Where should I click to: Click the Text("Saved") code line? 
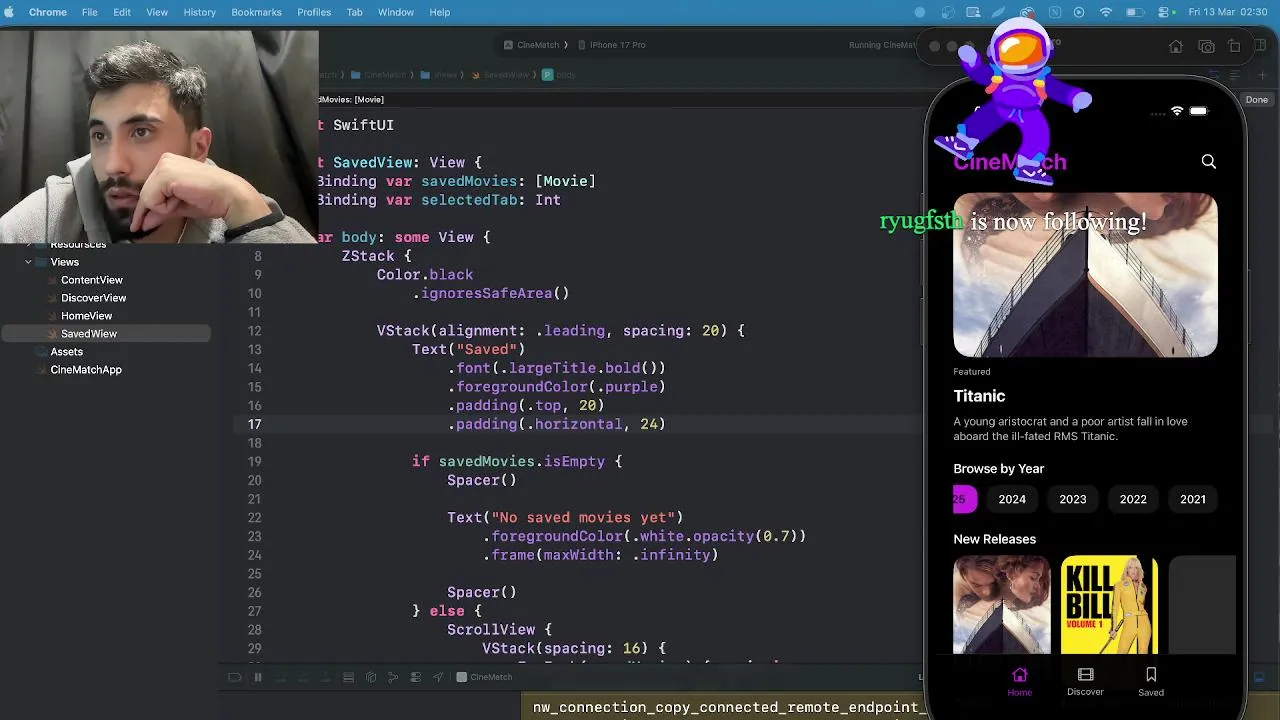tap(468, 349)
